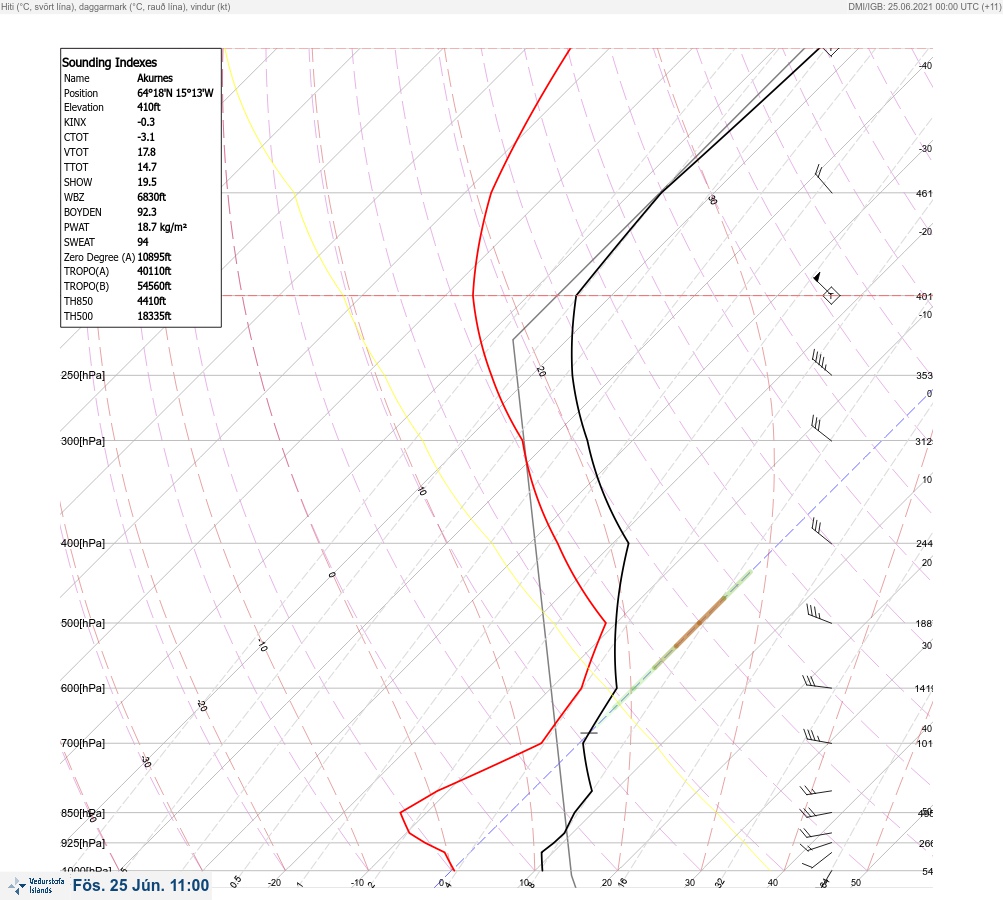Click the height label 244 on right axis

(924, 544)
